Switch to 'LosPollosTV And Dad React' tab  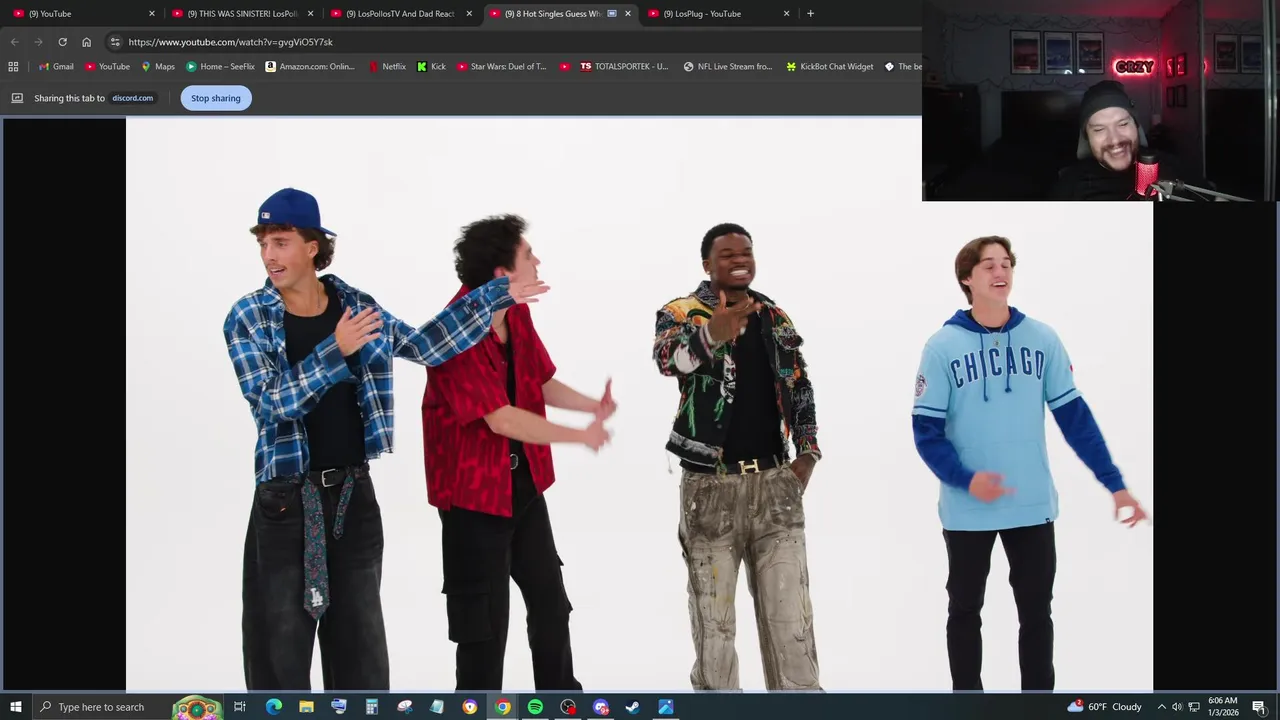(398, 14)
